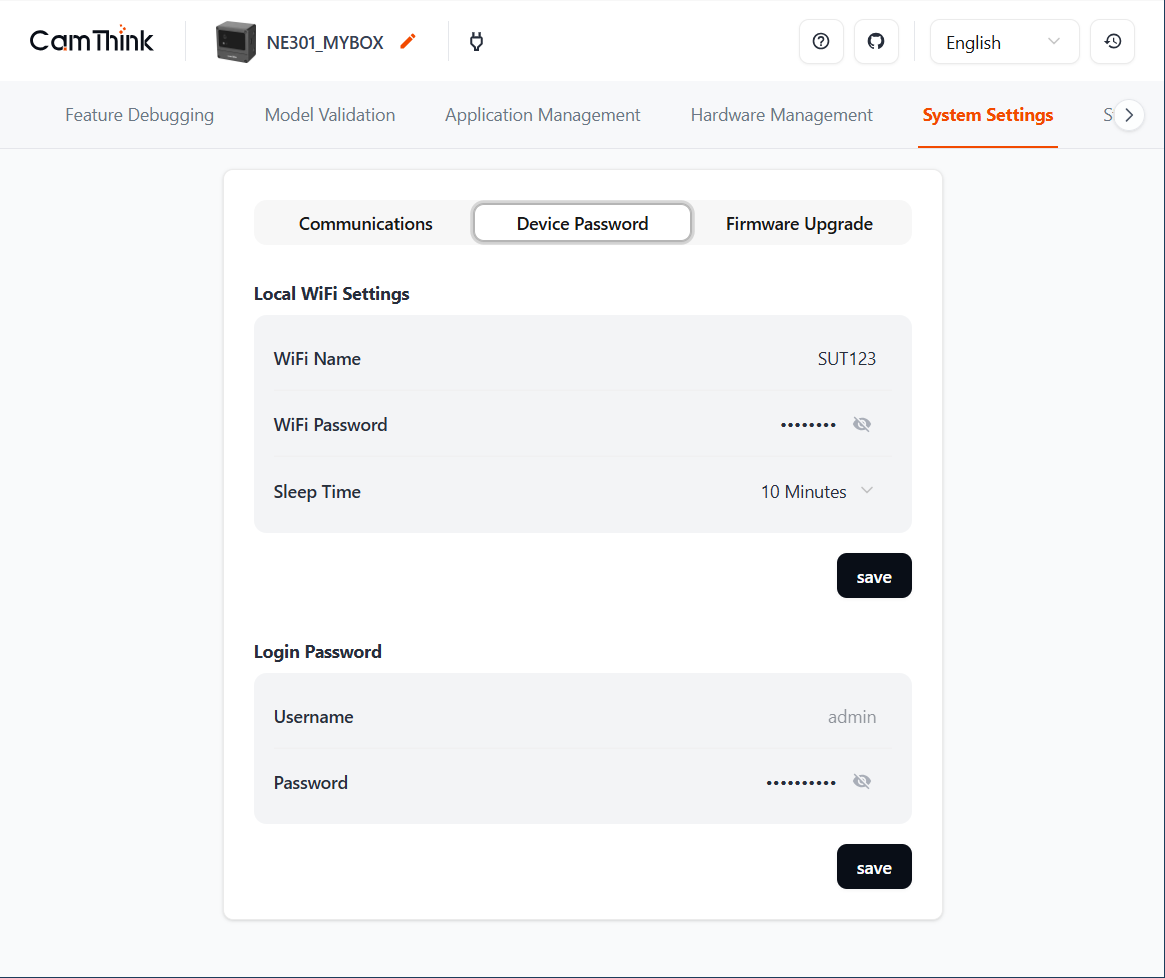Click the CamThink logo
Image resolution: width=1165 pixels, height=978 pixels.
point(92,41)
